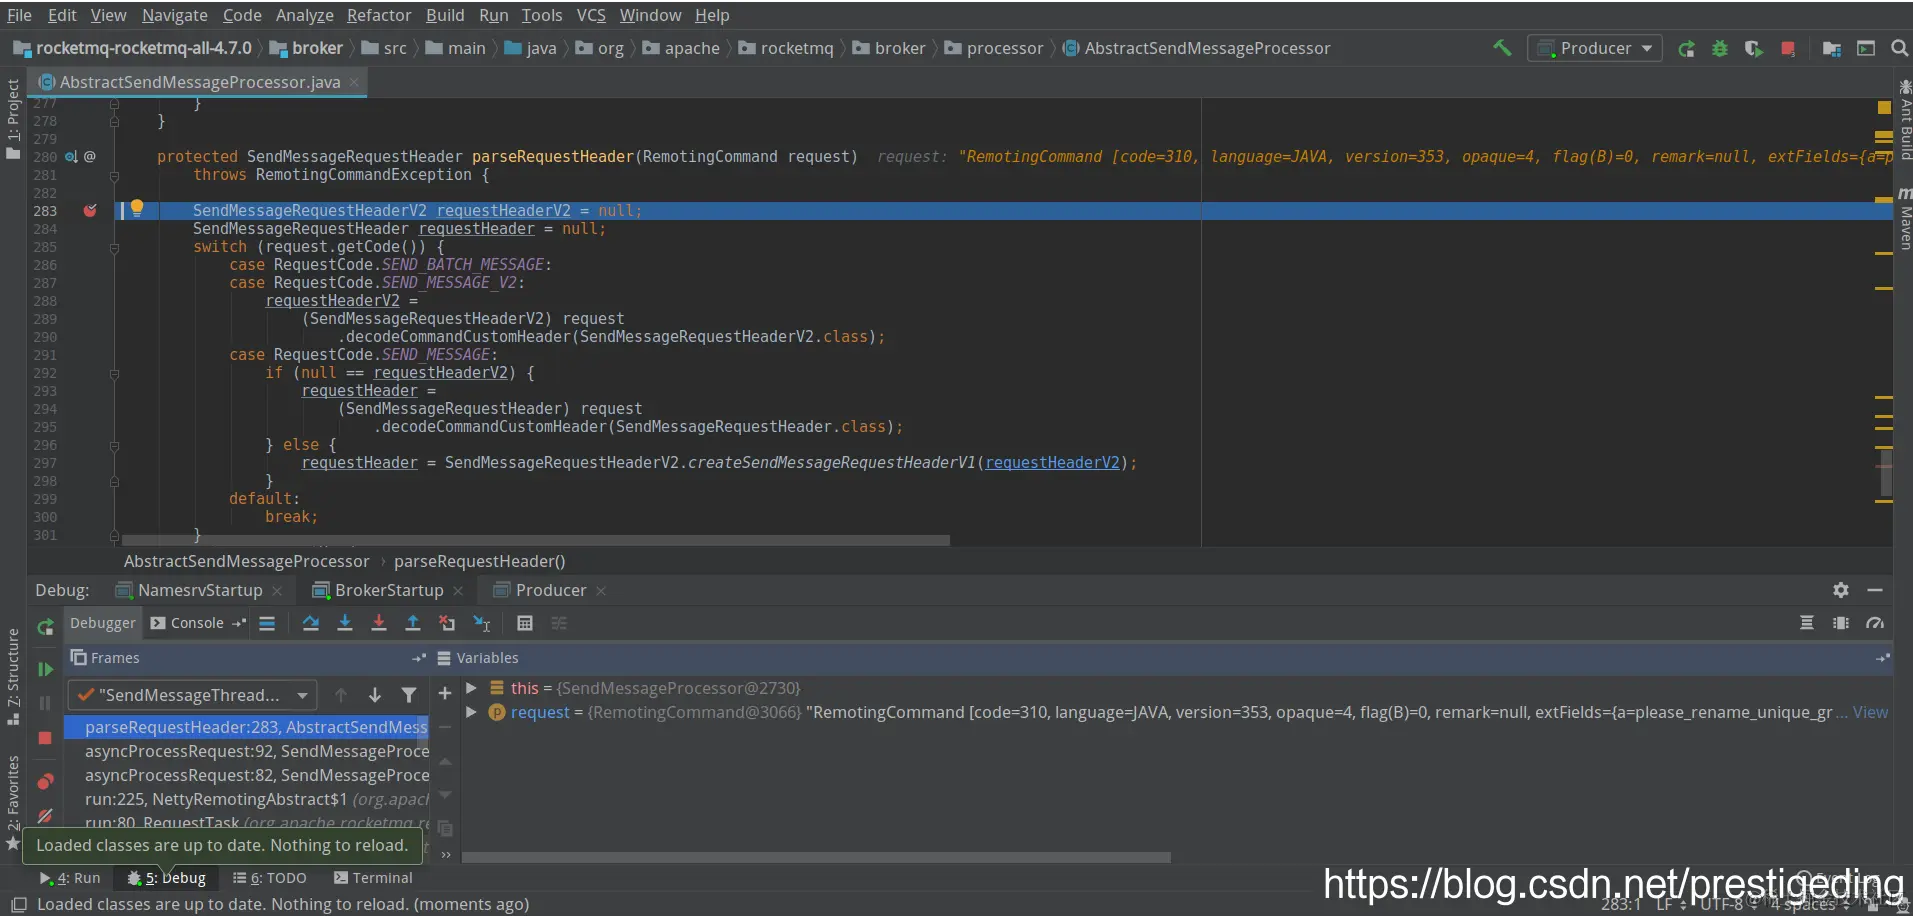Collapse the switch block fold on line 285
This screenshot has height=916, width=1913.
(x=114, y=247)
